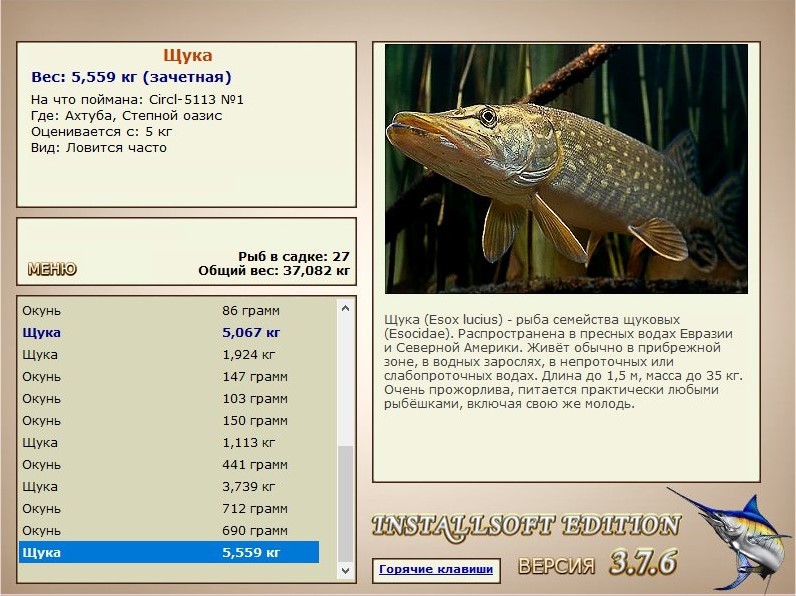Click the Щука title heading

point(187,55)
